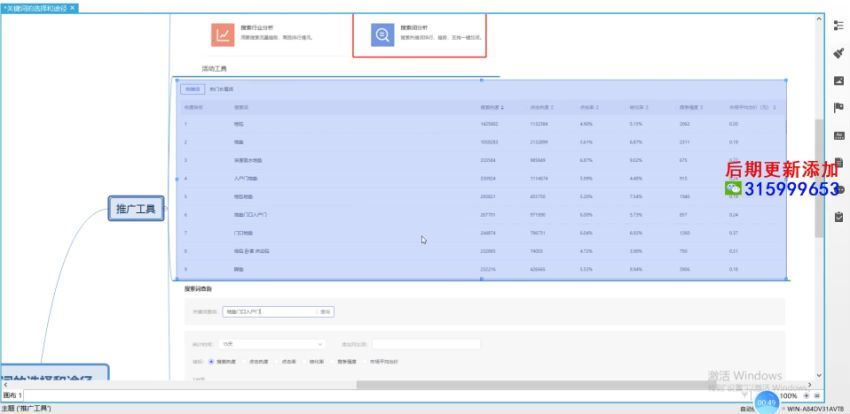Open the outline panel icon in right sidebar
This screenshot has width=850, height=414.
click(838, 25)
